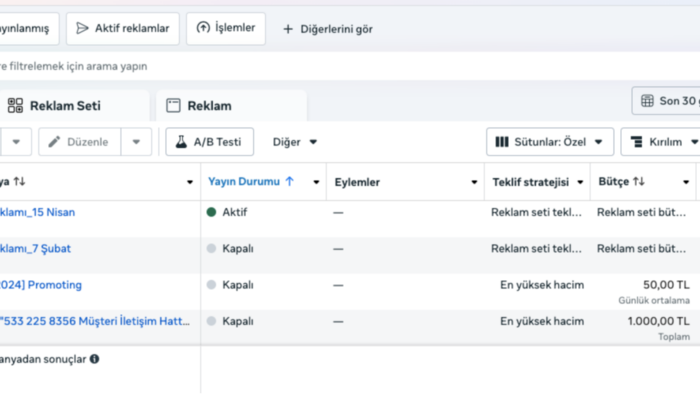This screenshot has width=700, height=394.
Task: Click the grey status dot in the Promoting row
Action: [212, 285]
